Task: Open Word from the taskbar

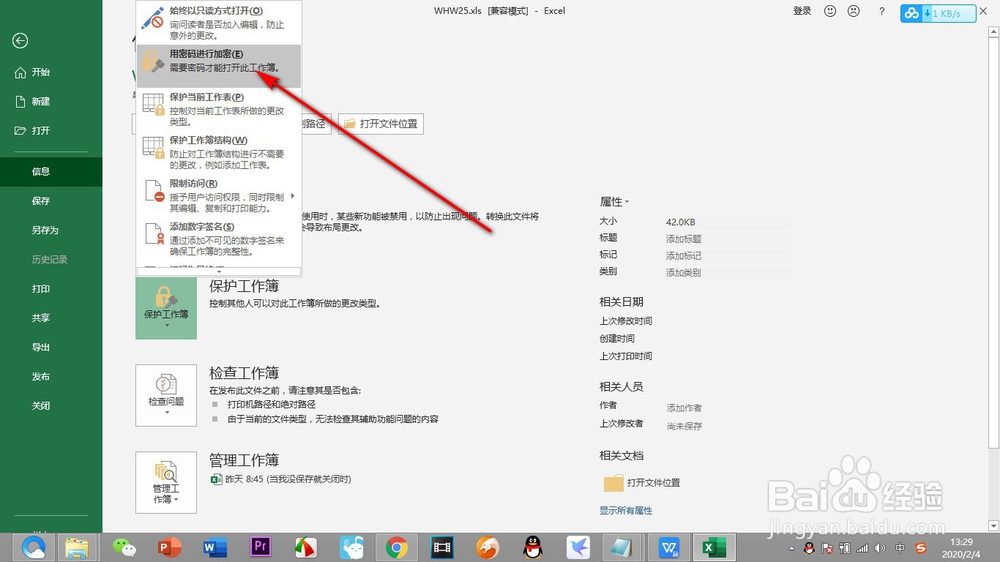Action: [215, 547]
